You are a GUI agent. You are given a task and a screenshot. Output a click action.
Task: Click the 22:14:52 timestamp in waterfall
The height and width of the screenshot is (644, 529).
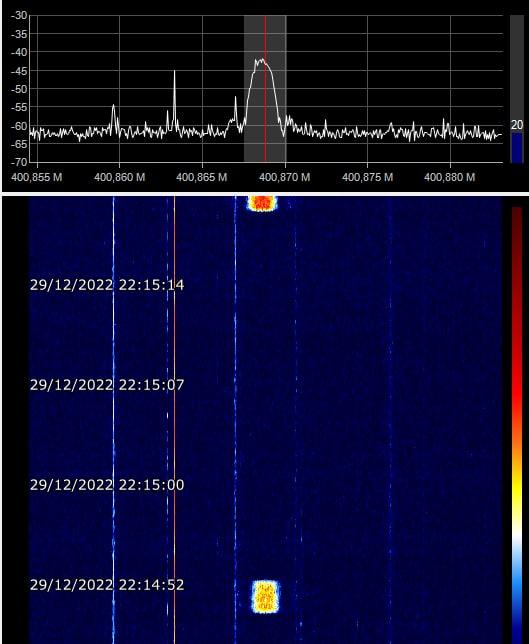tap(152, 584)
